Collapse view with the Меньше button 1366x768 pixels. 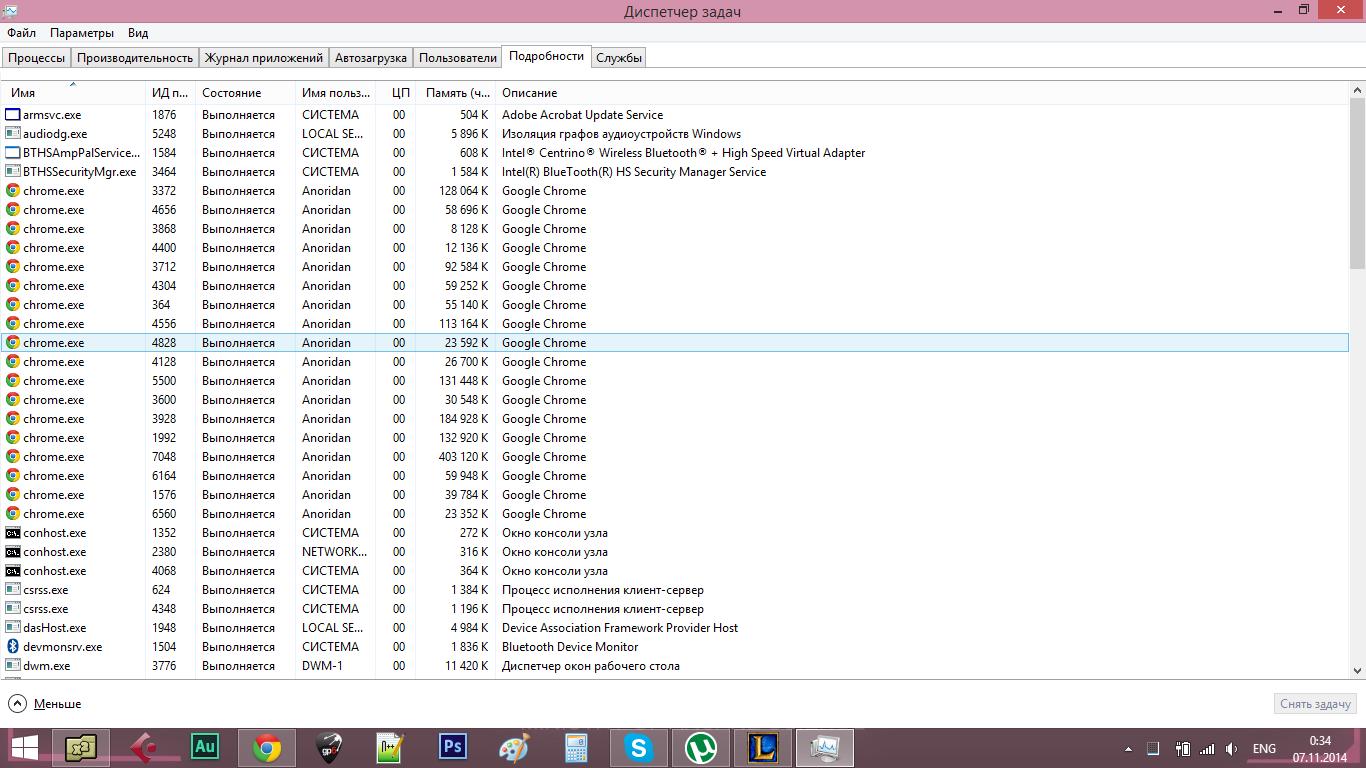[45, 704]
